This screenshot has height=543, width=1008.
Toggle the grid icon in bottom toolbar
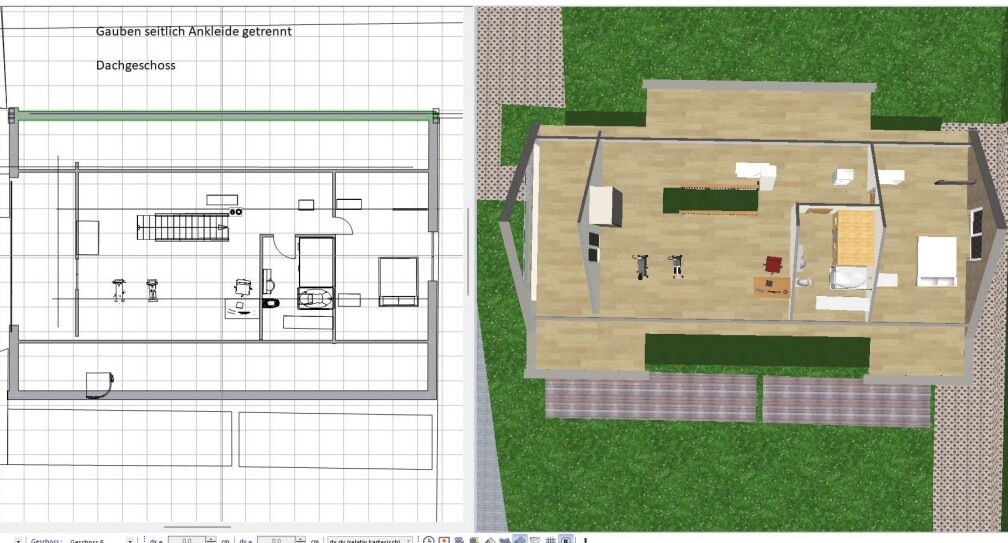tap(550, 540)
